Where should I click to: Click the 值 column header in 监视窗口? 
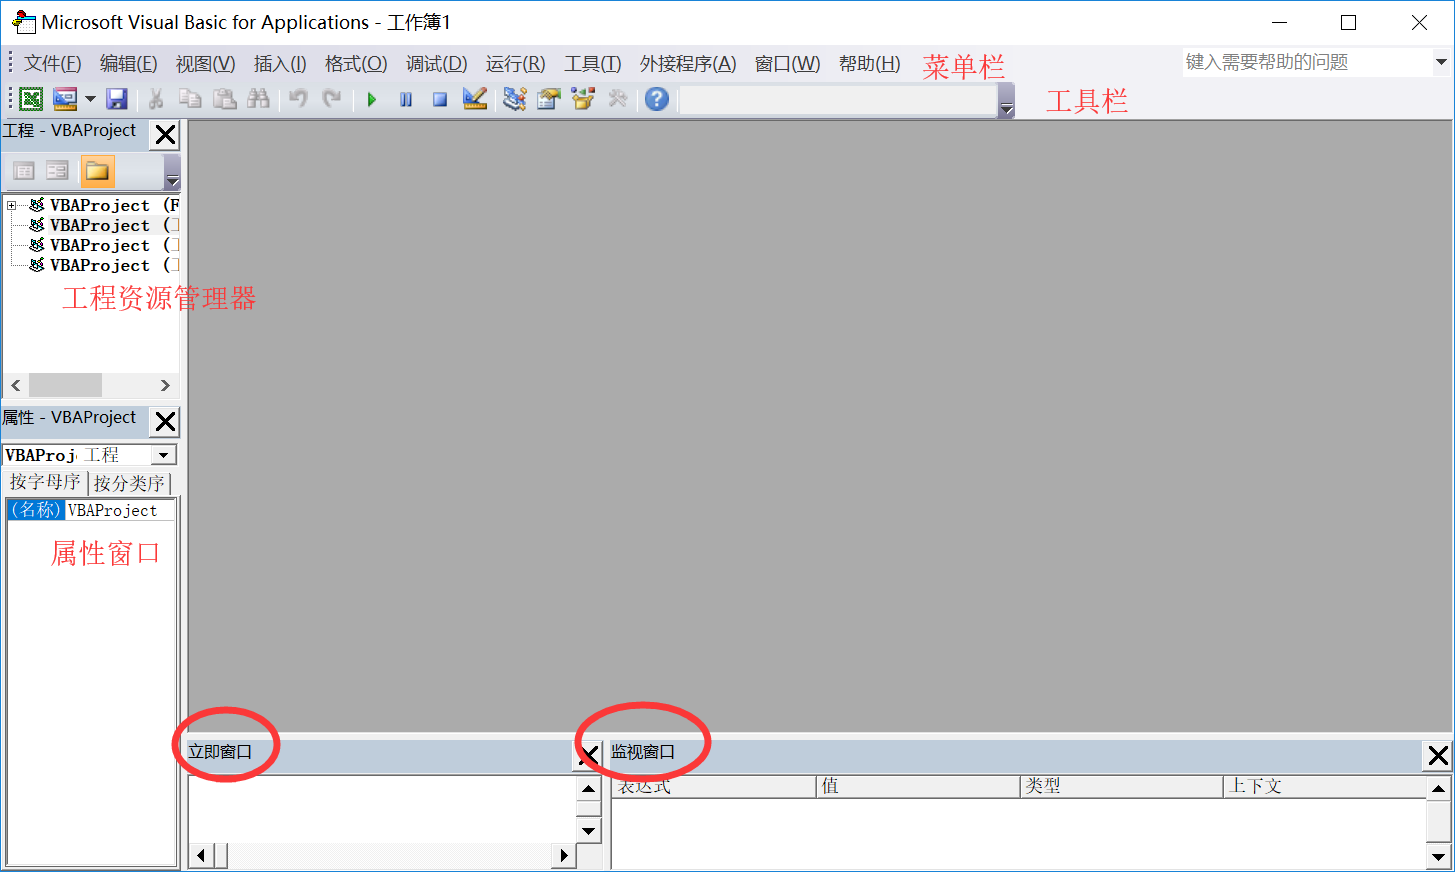coord(918,787)
